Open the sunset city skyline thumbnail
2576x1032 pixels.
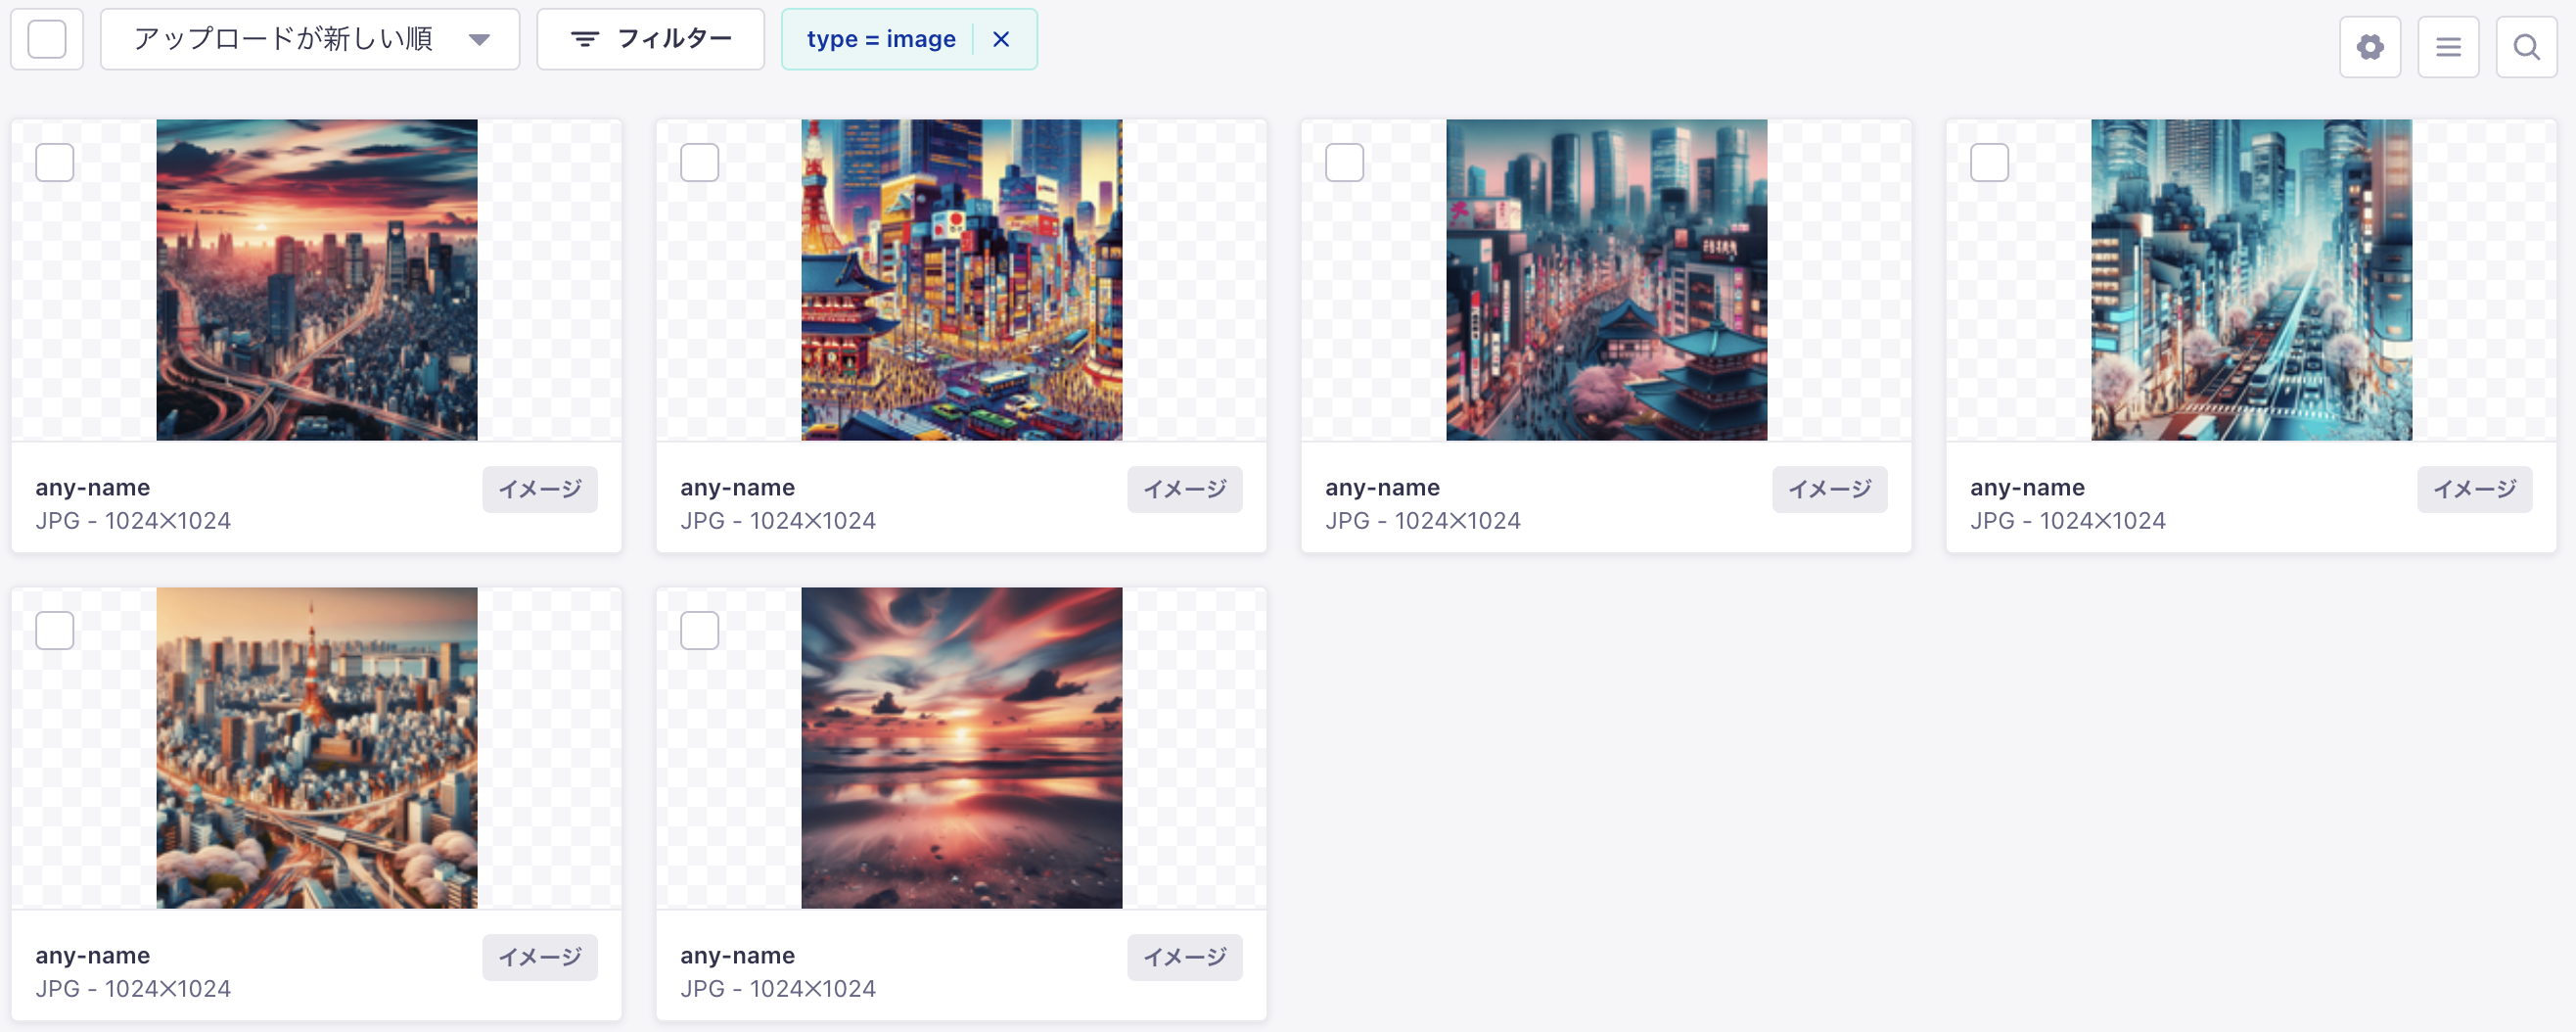pos(317,280)
